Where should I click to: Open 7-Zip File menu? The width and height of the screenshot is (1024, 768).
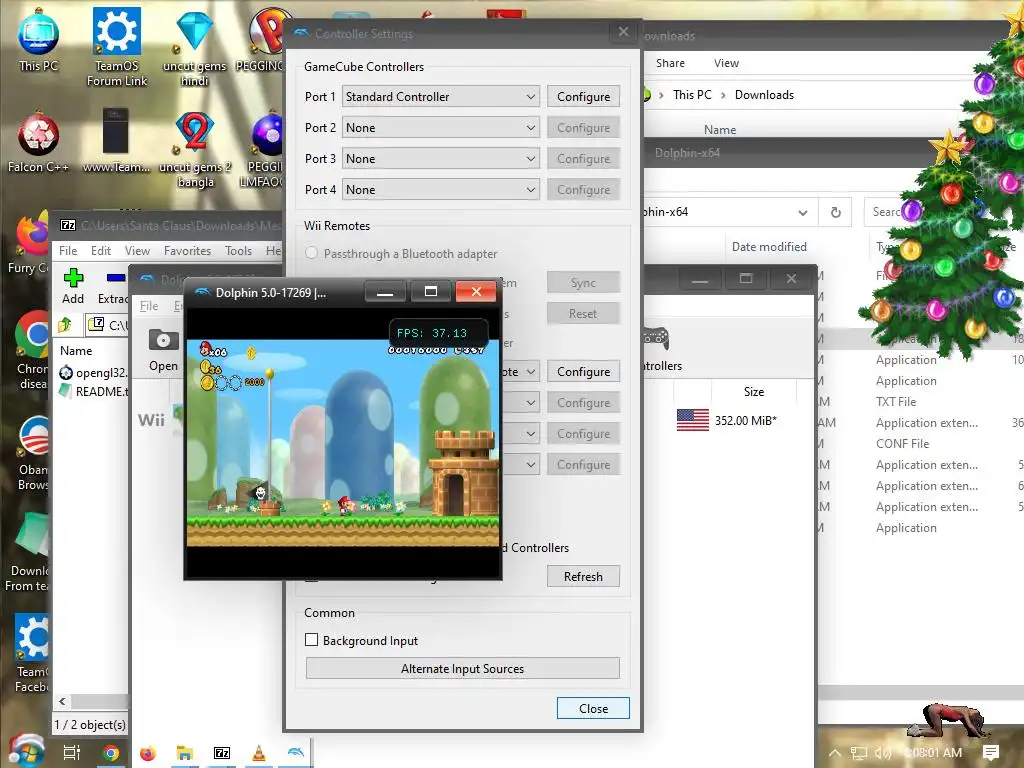coord(68,251)
